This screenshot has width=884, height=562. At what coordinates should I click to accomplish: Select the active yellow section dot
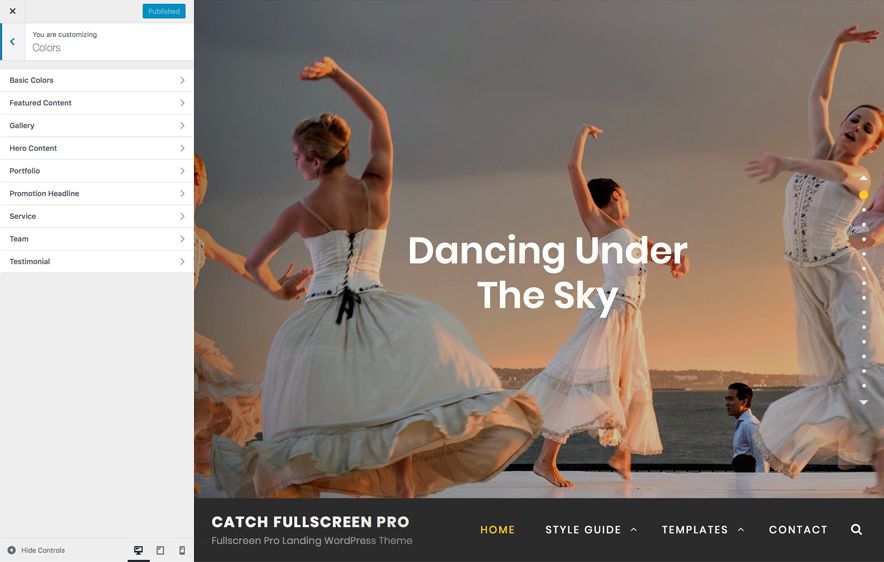[863, 194]
